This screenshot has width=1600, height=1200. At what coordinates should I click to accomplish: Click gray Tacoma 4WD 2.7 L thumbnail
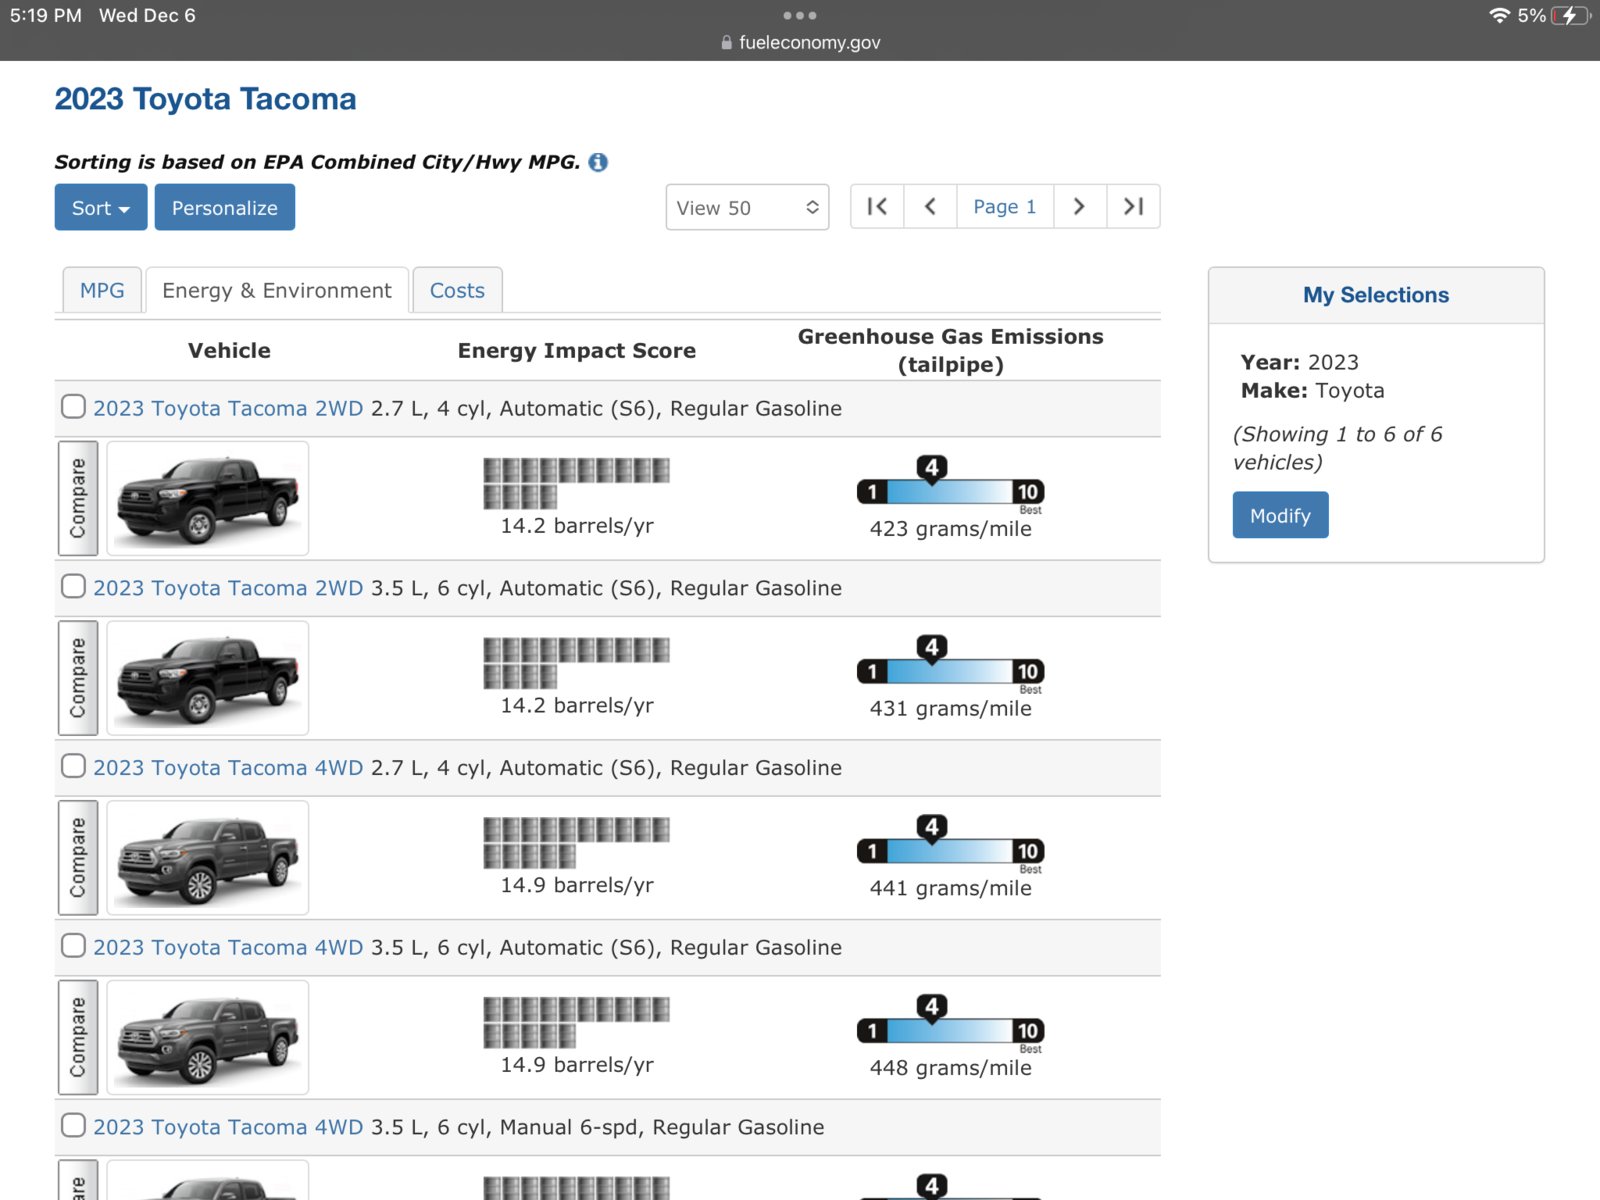[208, 858]
